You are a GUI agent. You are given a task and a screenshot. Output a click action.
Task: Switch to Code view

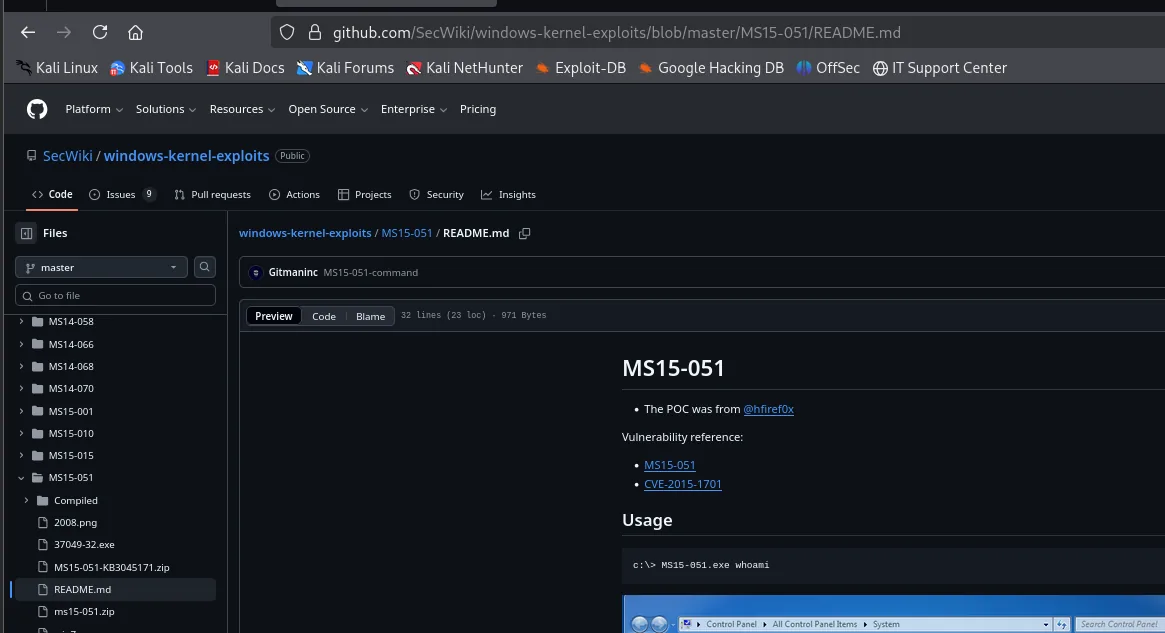coord(324,316)
